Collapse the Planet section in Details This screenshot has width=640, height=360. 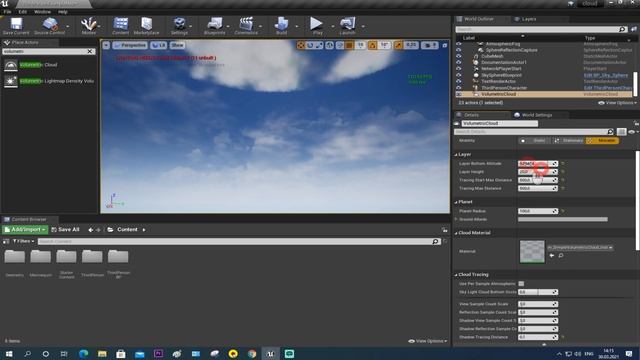click(x=456, y=202)
